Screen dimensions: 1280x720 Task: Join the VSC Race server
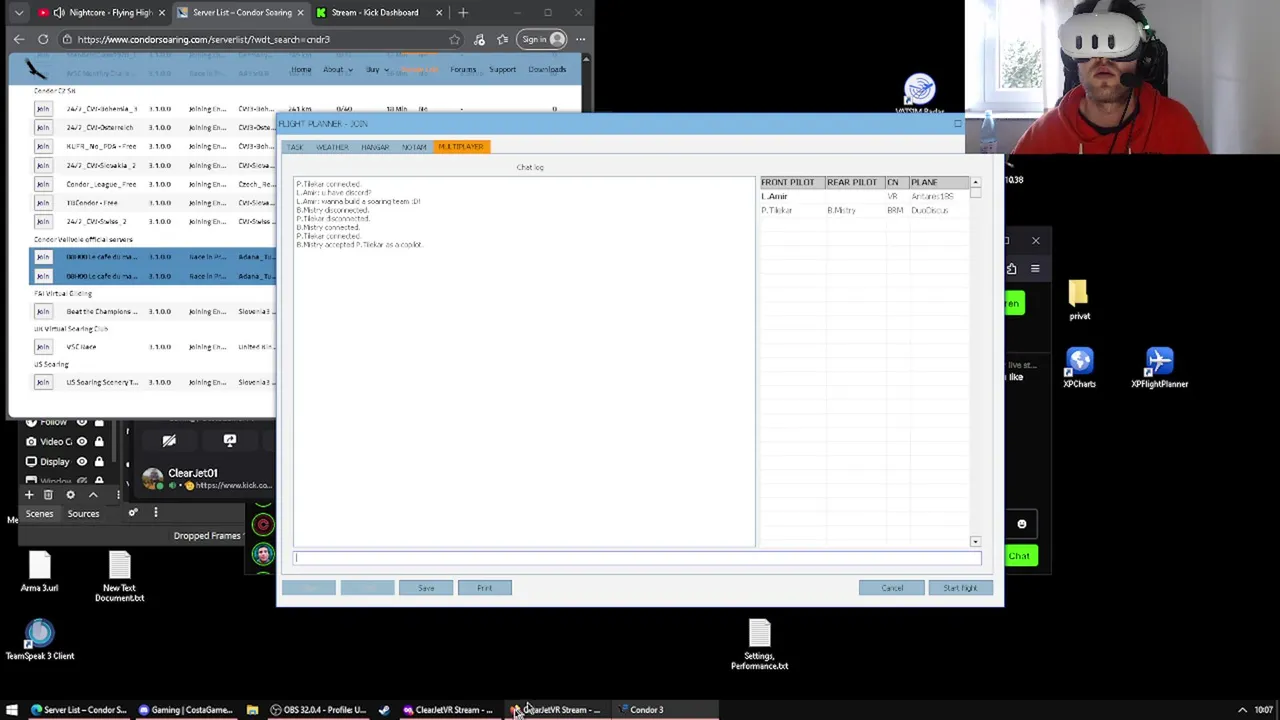tap(43, 347)
